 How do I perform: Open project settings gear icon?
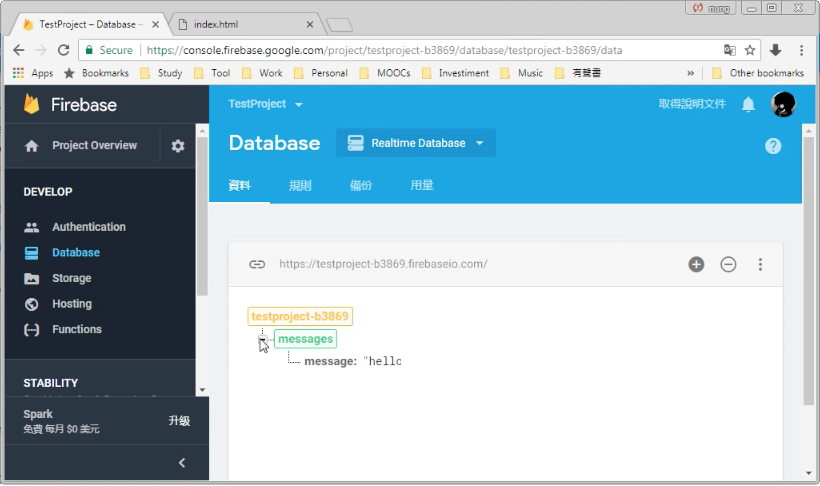click(x=178, y=146)
